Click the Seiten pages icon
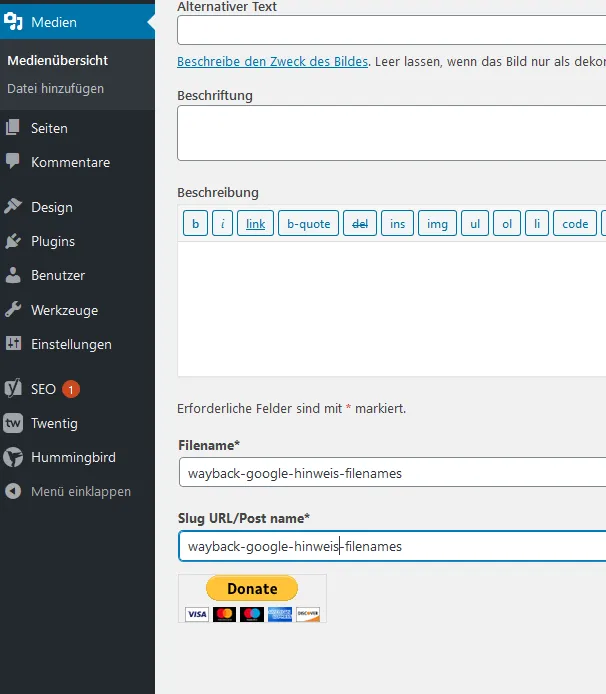Image resolution: width=606 pixels, height=694 pixels. click(13, 127)
